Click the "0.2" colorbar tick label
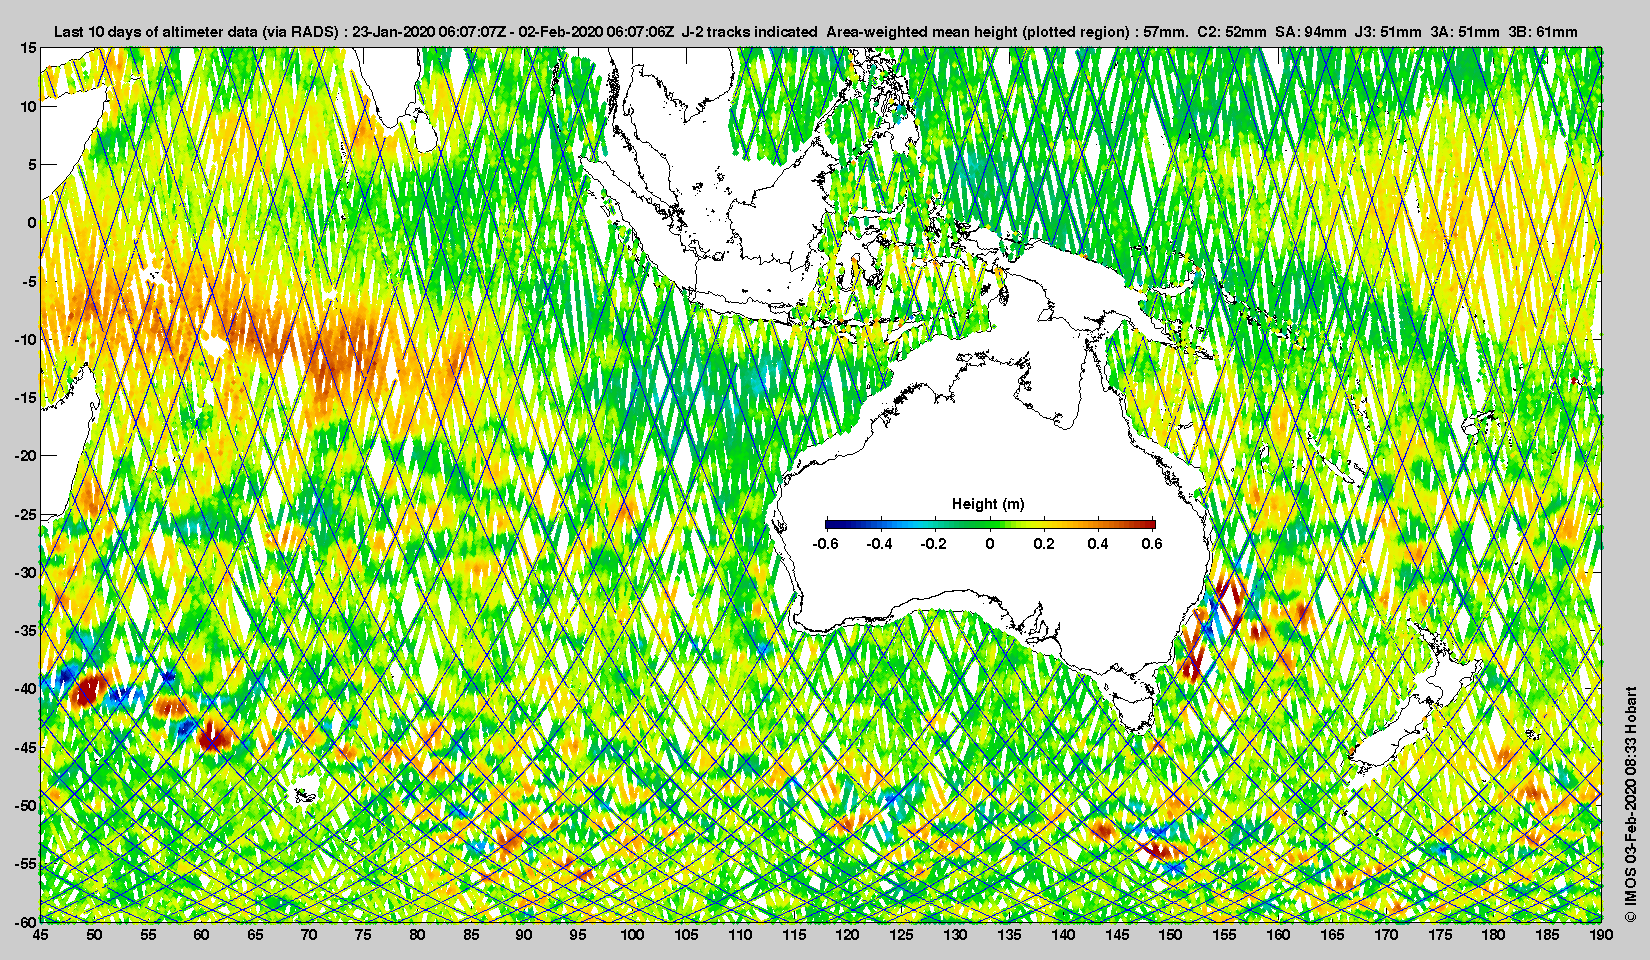The width and height of the screenshot is (1650, 960). pos(1044,544)
